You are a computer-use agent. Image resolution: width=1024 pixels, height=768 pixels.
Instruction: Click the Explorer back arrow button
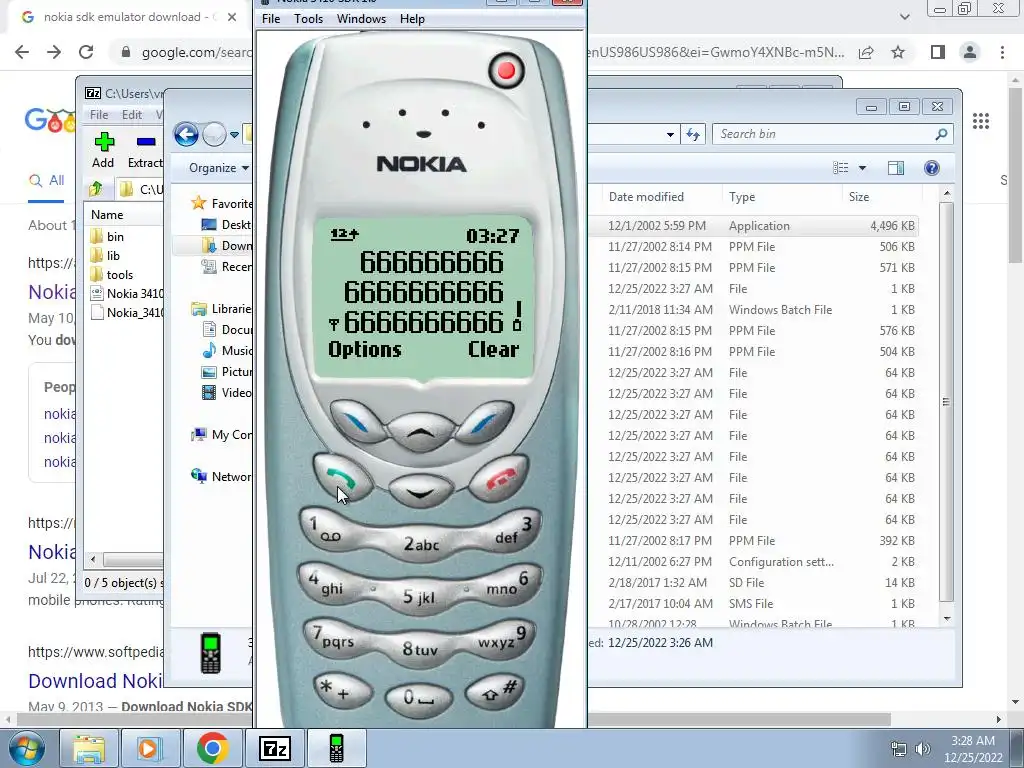click(186, 135)
